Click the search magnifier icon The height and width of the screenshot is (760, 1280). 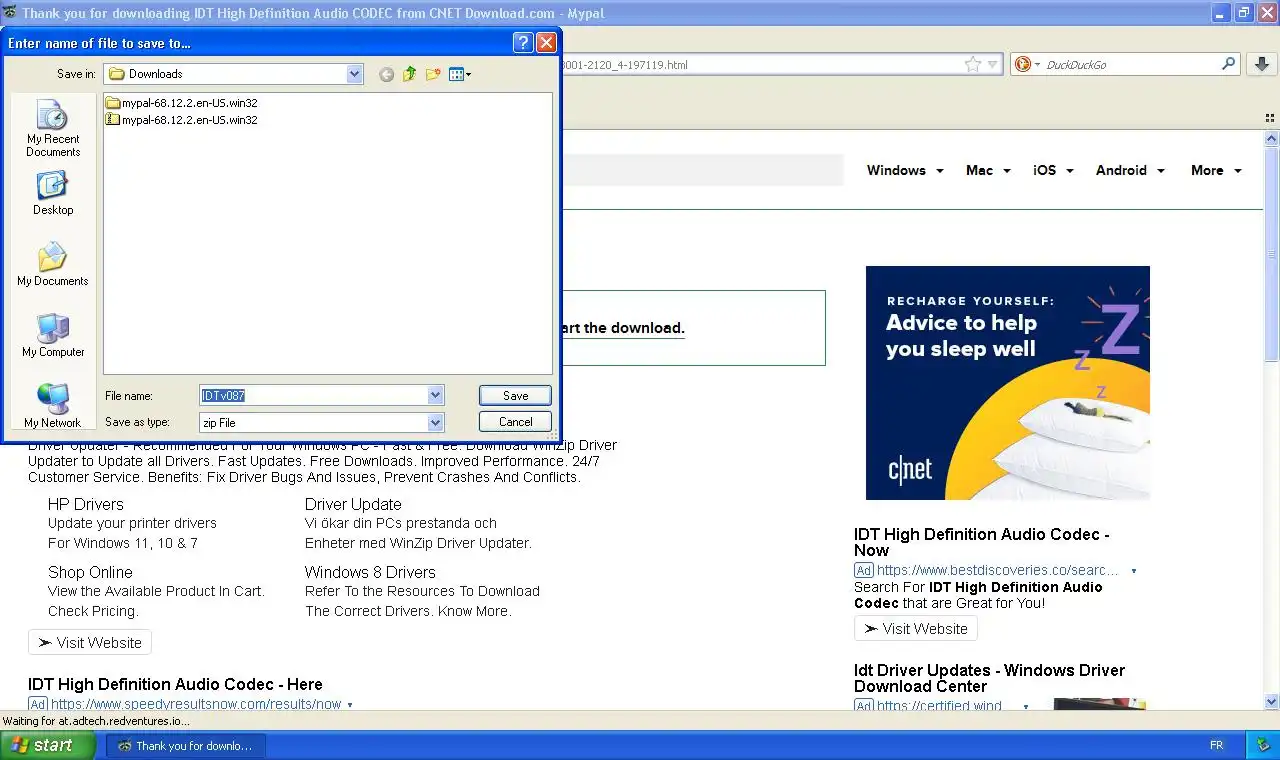[x=1228, y=64]
